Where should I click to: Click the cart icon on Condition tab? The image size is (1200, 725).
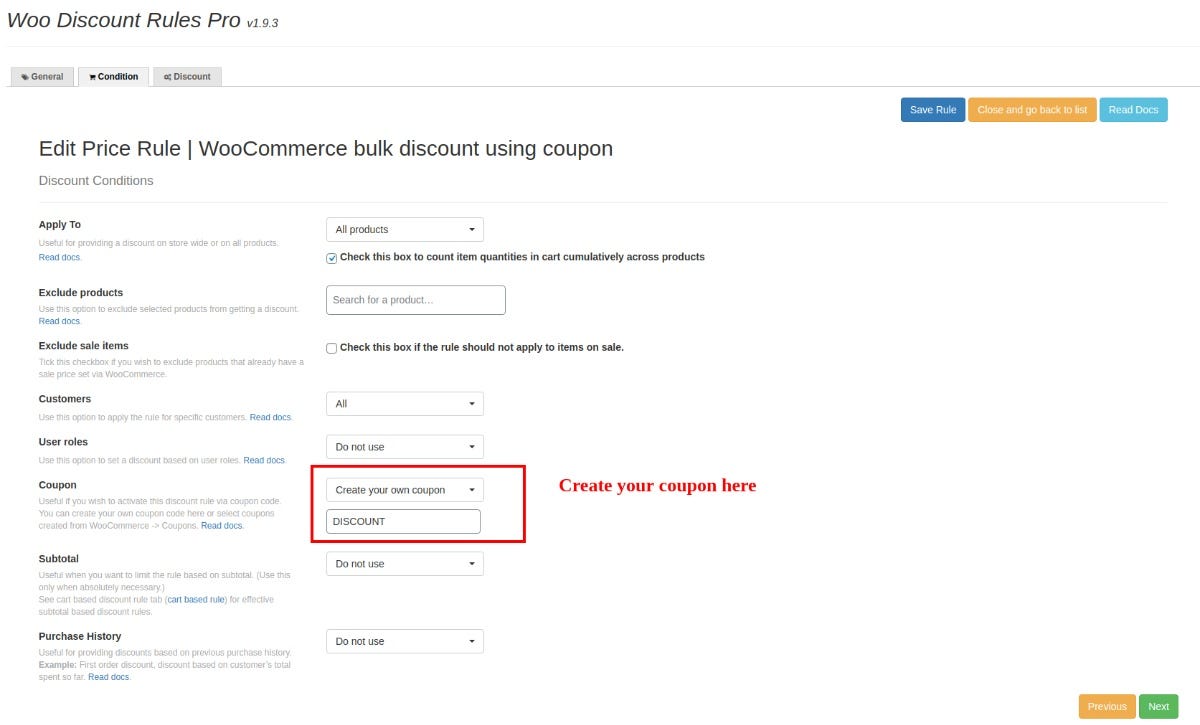point(92,77)
